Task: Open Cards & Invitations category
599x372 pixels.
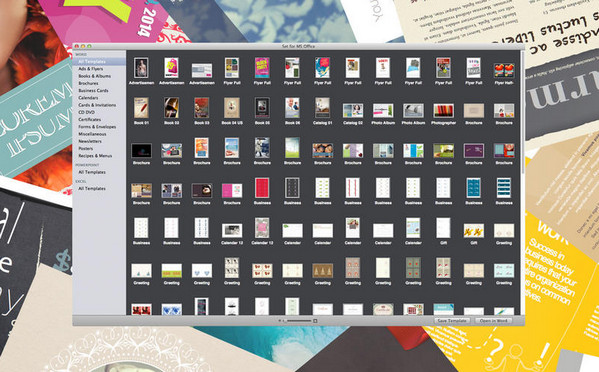Action: (97, 105)
